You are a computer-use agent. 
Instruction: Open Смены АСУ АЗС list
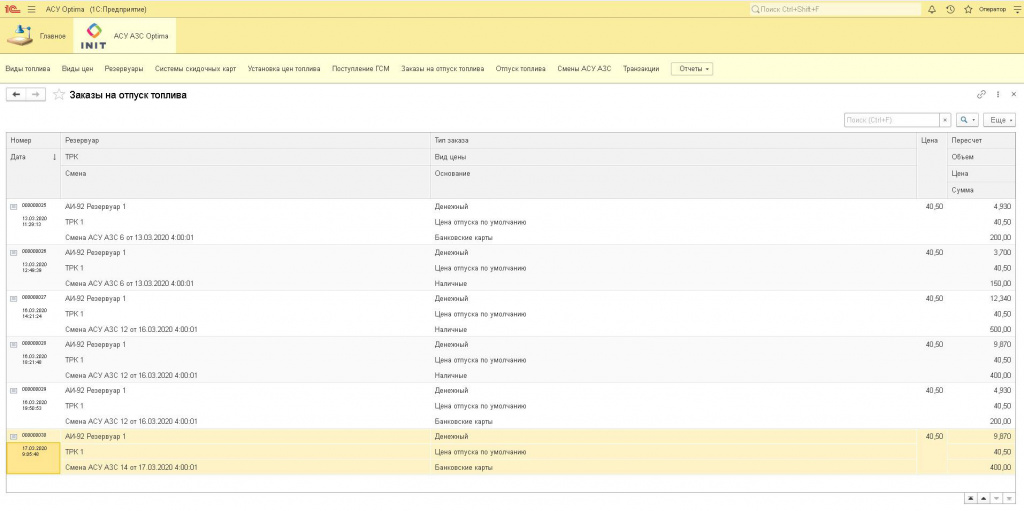(584, 69)
